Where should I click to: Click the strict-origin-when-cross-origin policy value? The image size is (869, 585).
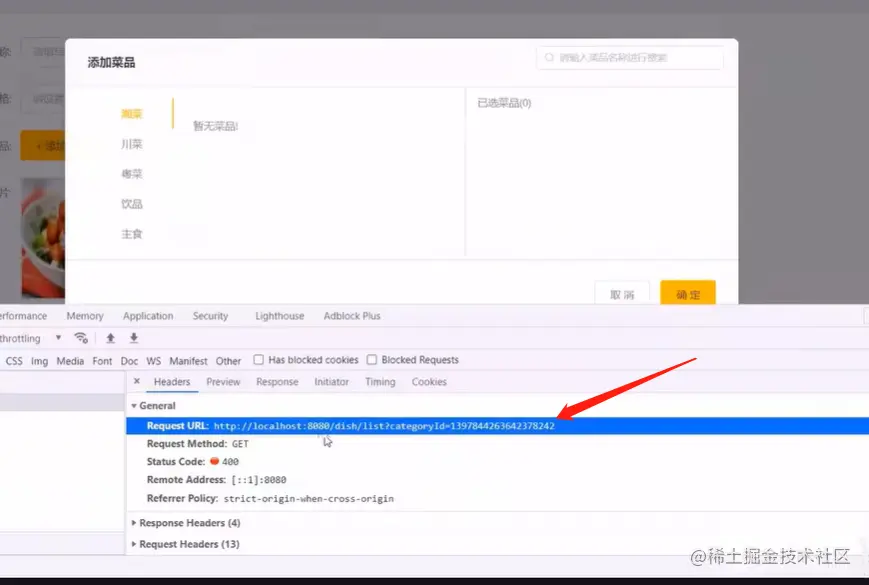309,499
